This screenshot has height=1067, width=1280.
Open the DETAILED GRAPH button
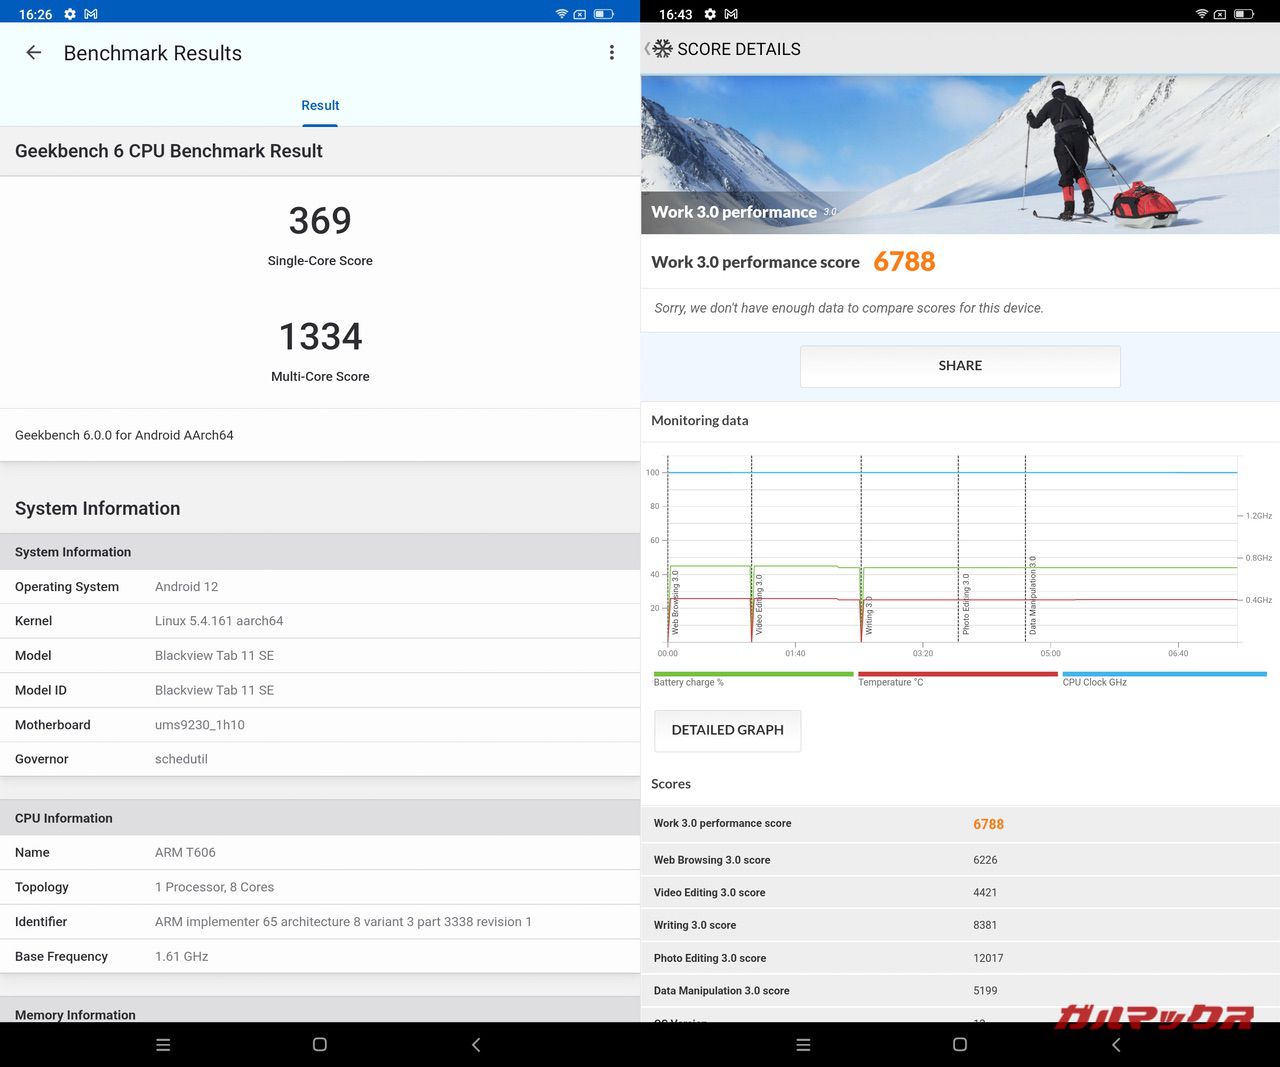click(x=727, y=730)
